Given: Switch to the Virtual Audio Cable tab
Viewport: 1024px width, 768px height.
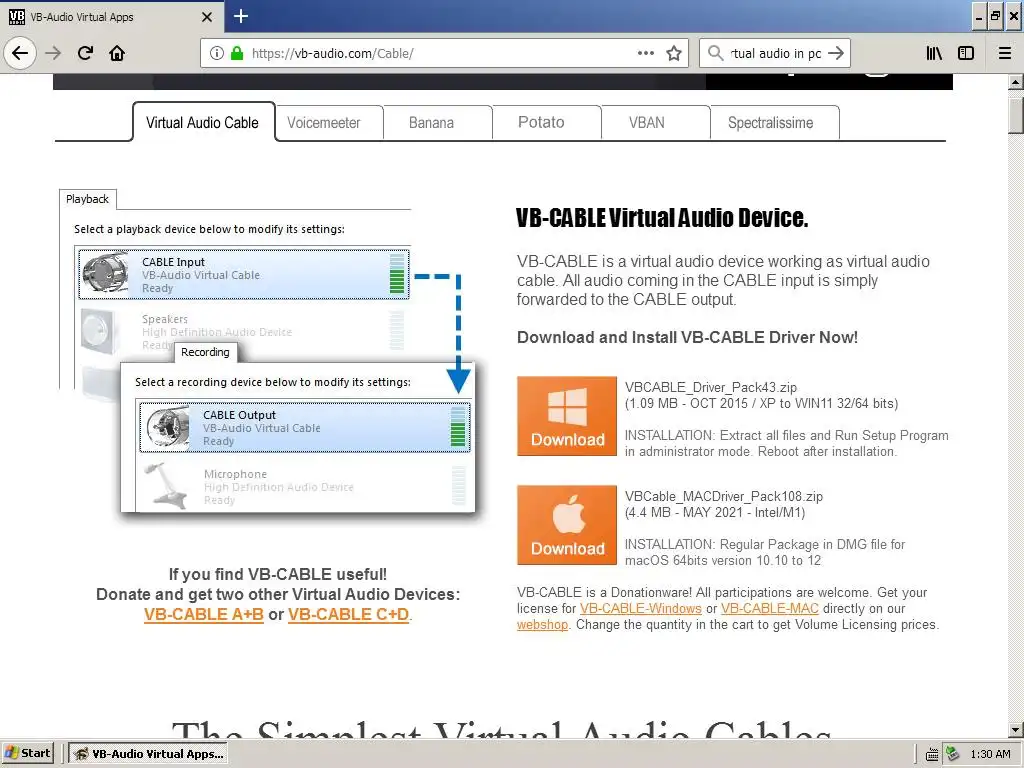Looking at the screenshot, I should point(202,122).
